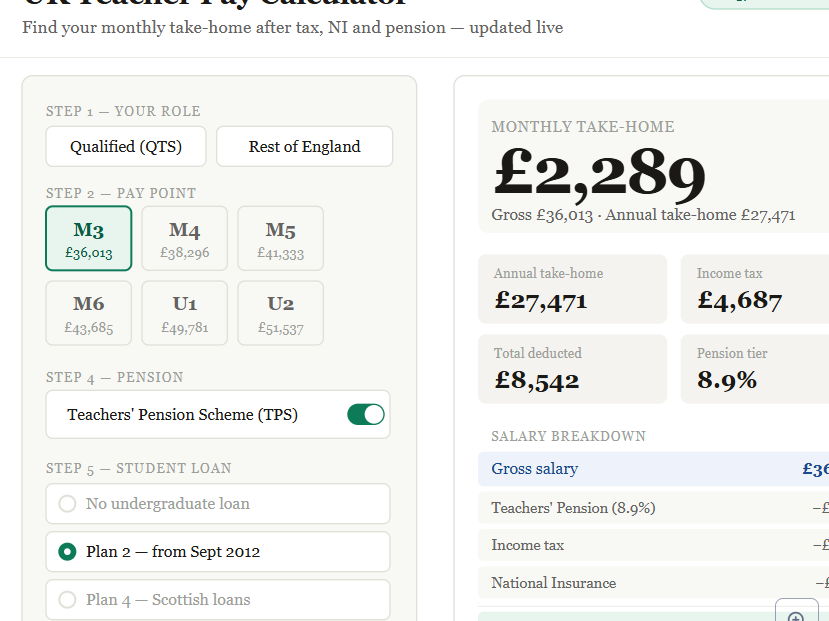Click the Annual take-home £27,471 card

click(572, 288)
